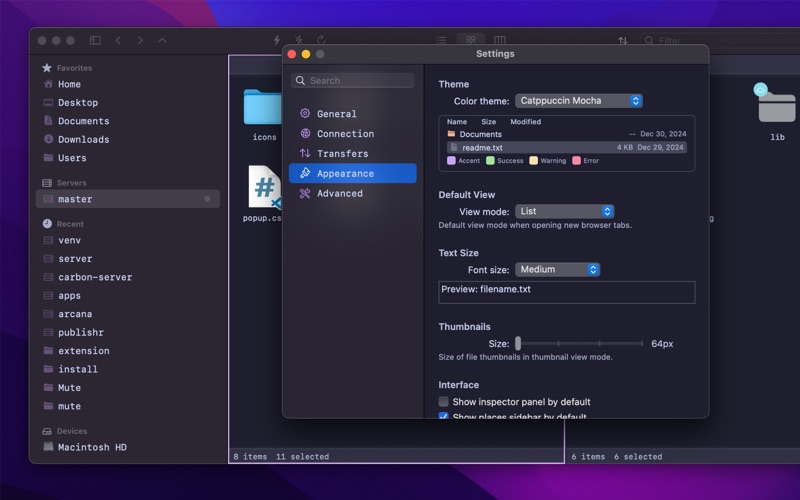
Task: Open recent folder install
Action: [78, 369]
